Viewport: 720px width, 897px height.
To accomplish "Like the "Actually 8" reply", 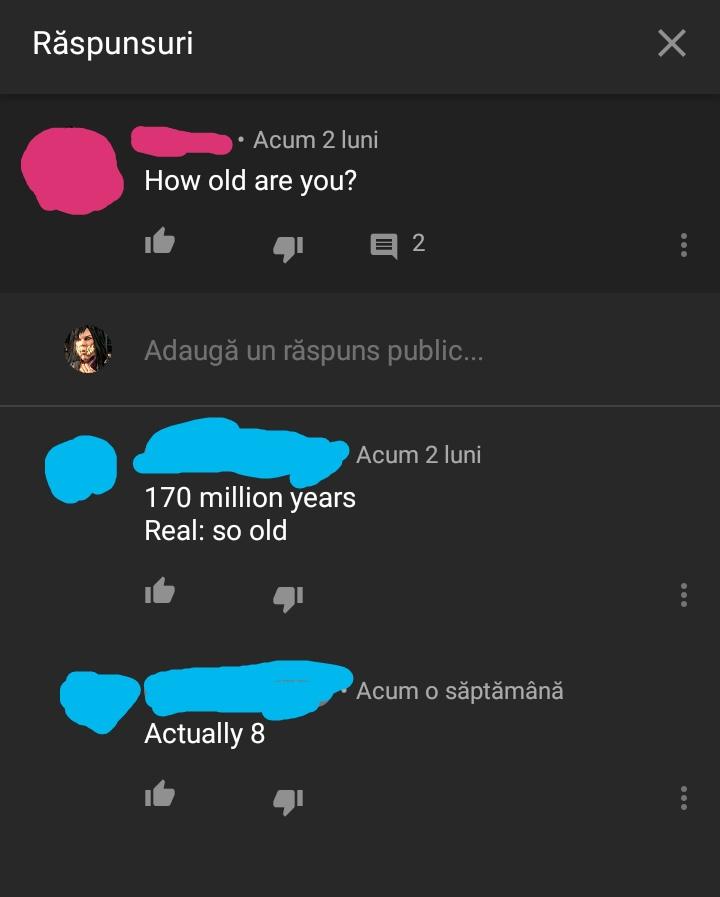I will 160,793.
